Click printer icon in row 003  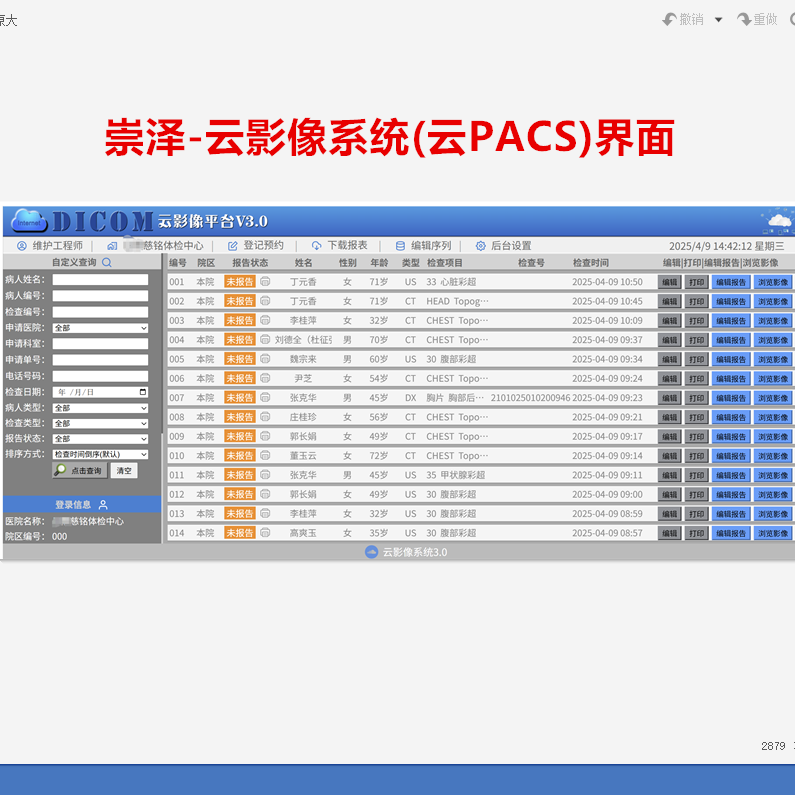265,320
